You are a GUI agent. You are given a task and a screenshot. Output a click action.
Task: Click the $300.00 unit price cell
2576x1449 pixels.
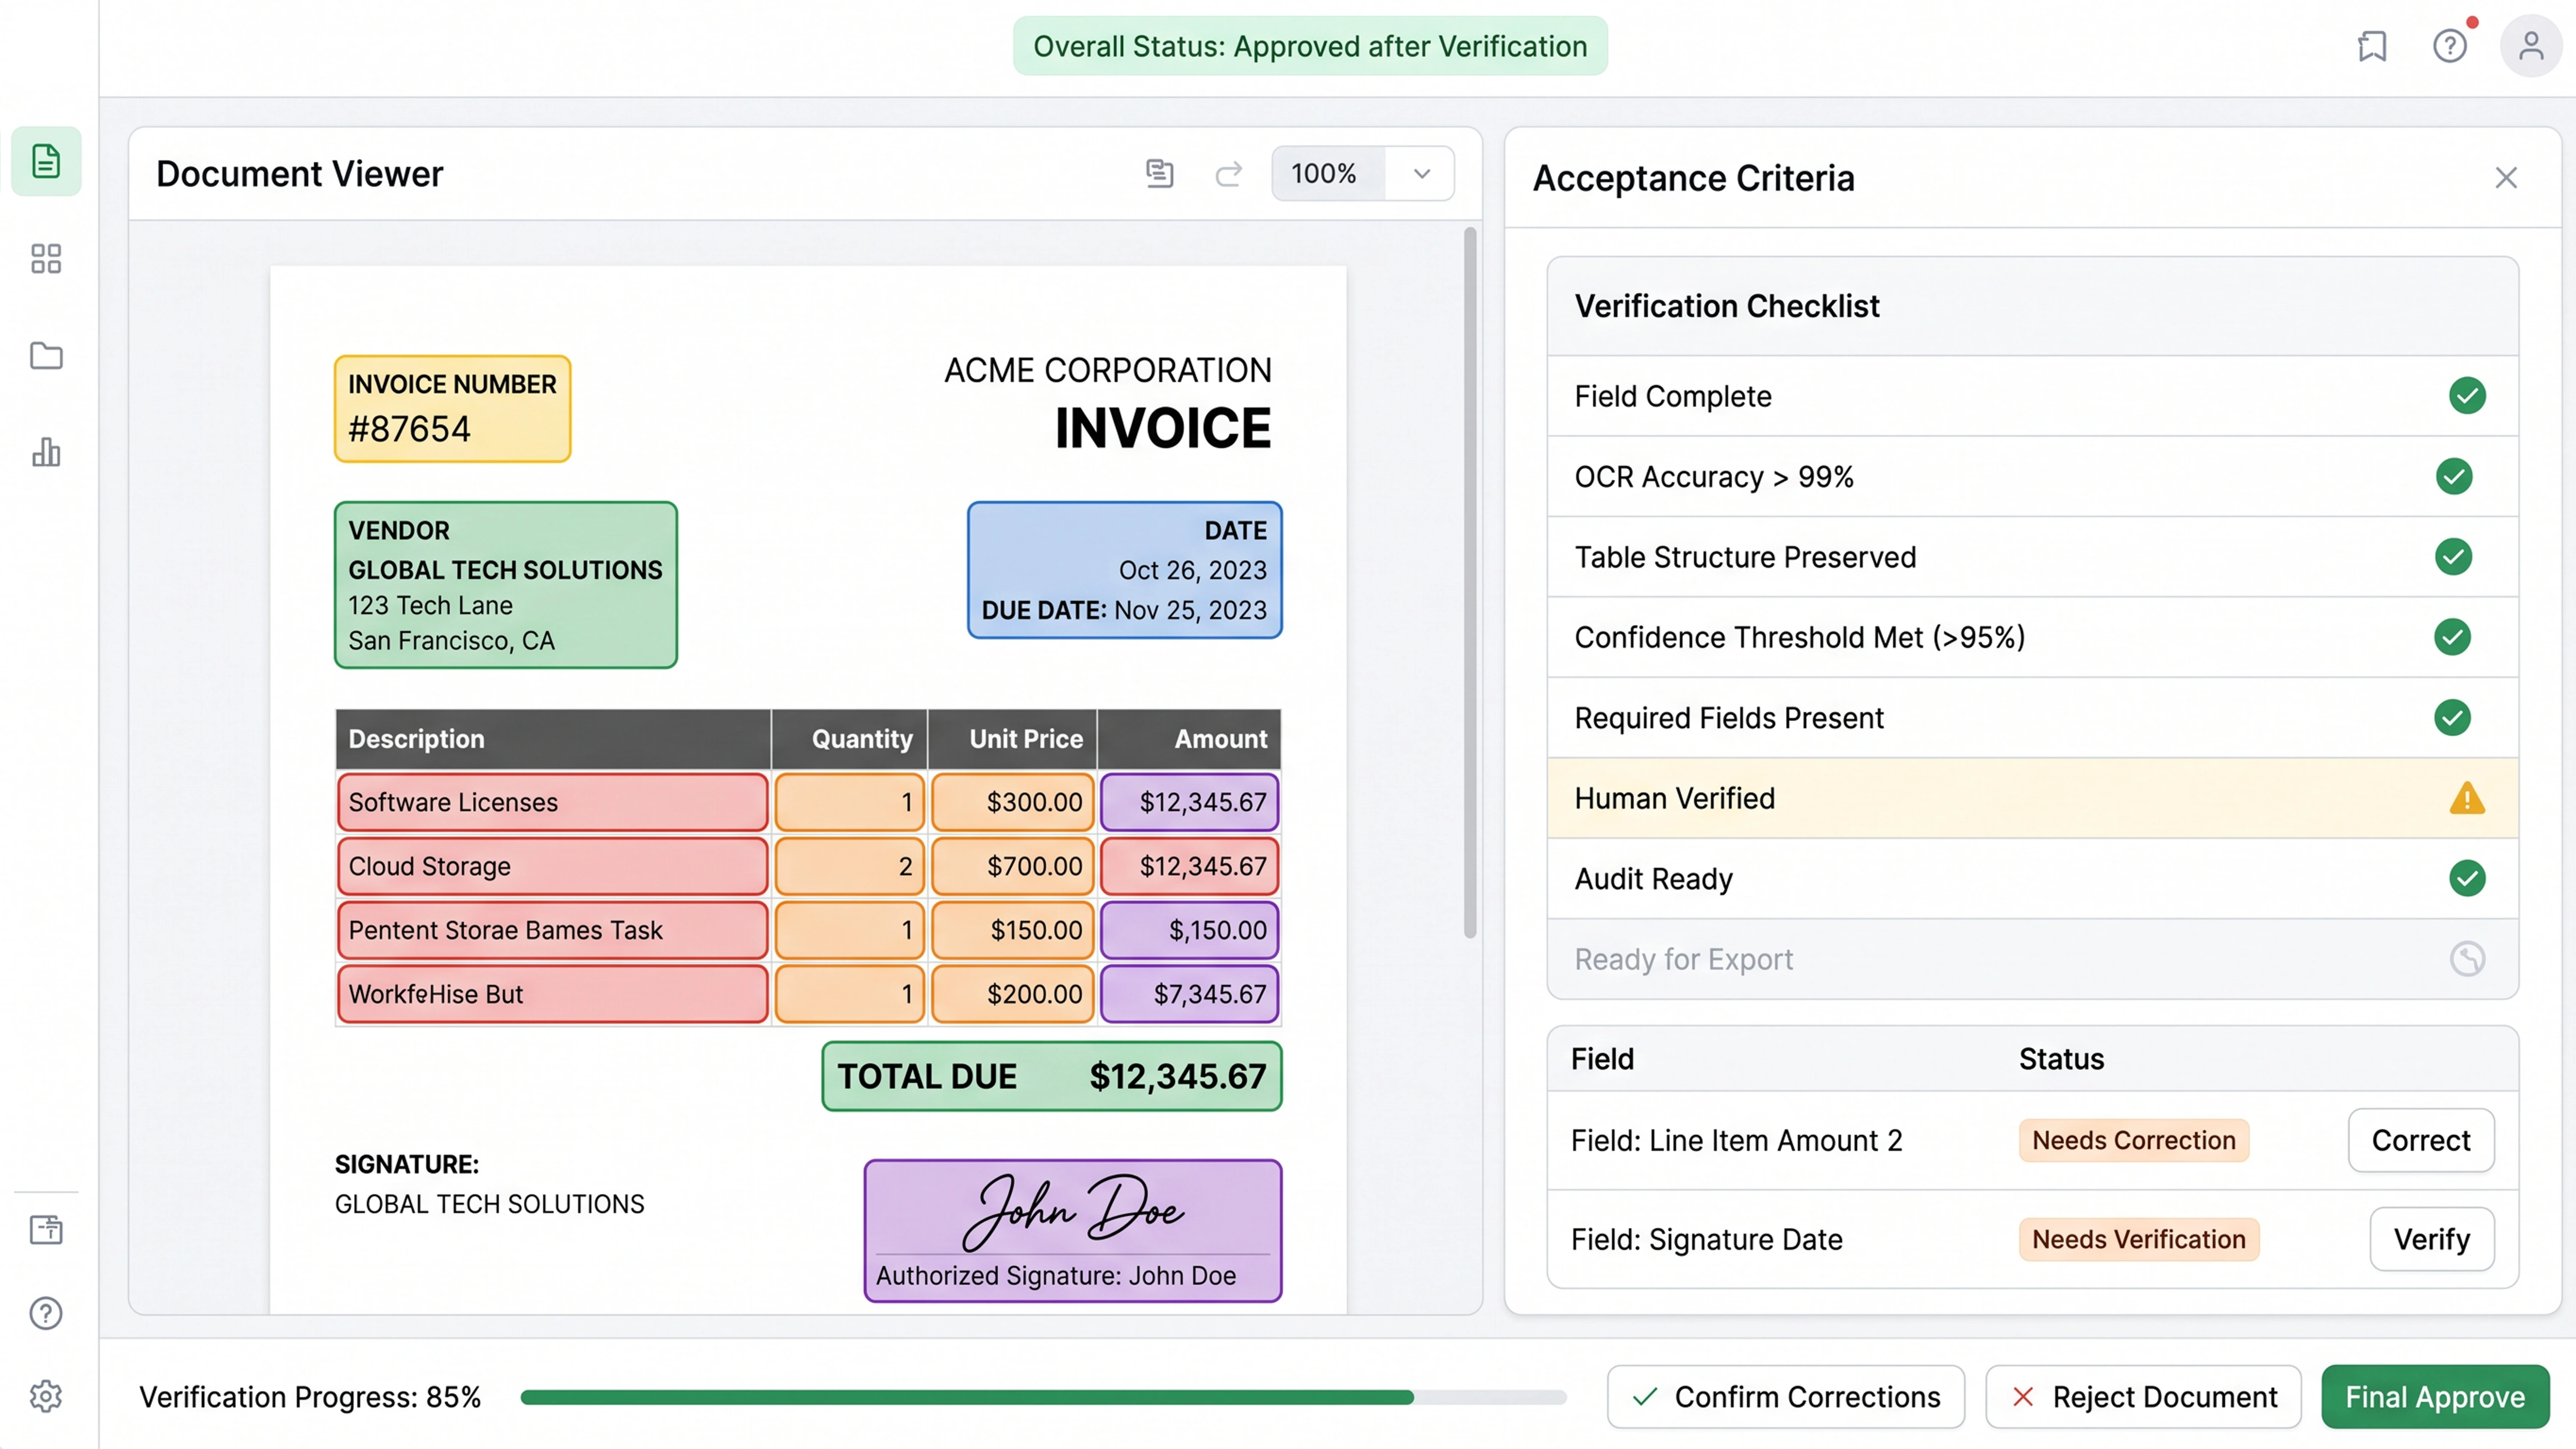1013,802
